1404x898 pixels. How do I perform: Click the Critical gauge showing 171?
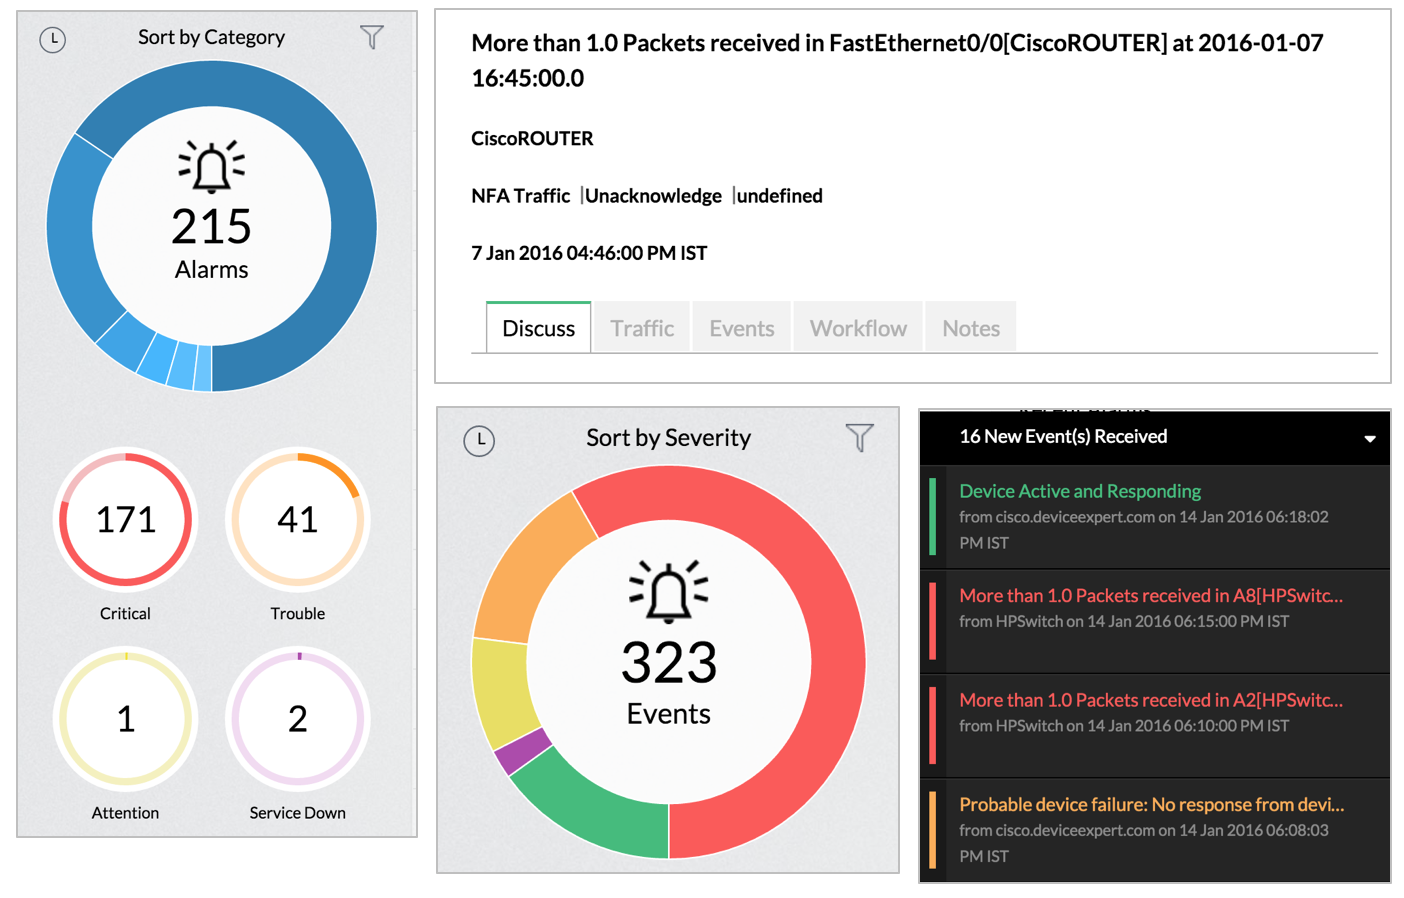(x=125, y=520)
